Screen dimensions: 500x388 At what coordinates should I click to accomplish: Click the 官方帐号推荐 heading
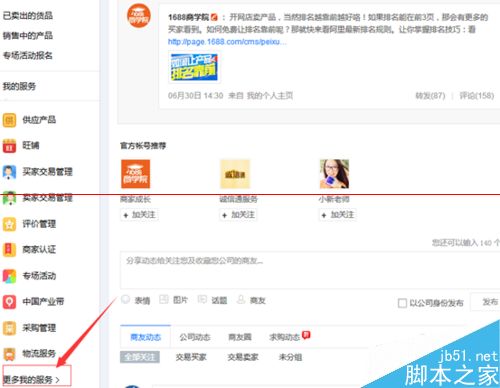click(143, 146)
